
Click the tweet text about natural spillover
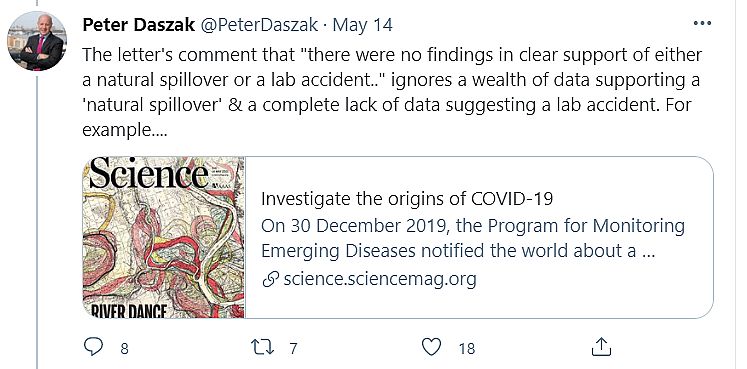point(392,92)
